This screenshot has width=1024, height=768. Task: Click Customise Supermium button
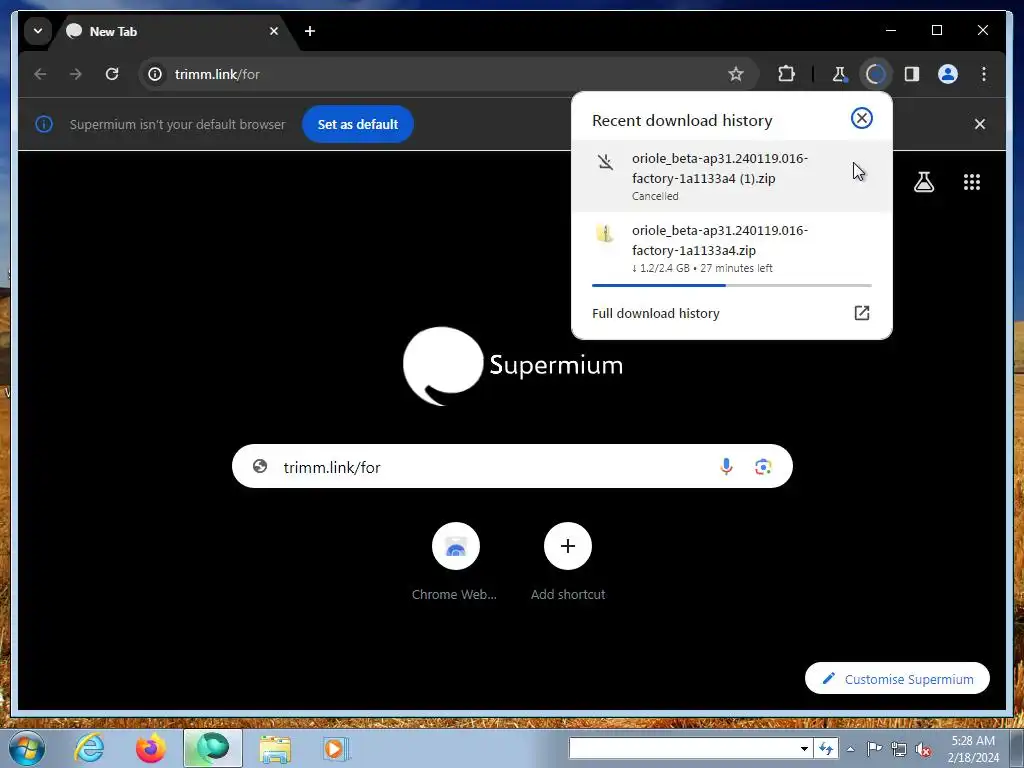click(x=897, y=679)
